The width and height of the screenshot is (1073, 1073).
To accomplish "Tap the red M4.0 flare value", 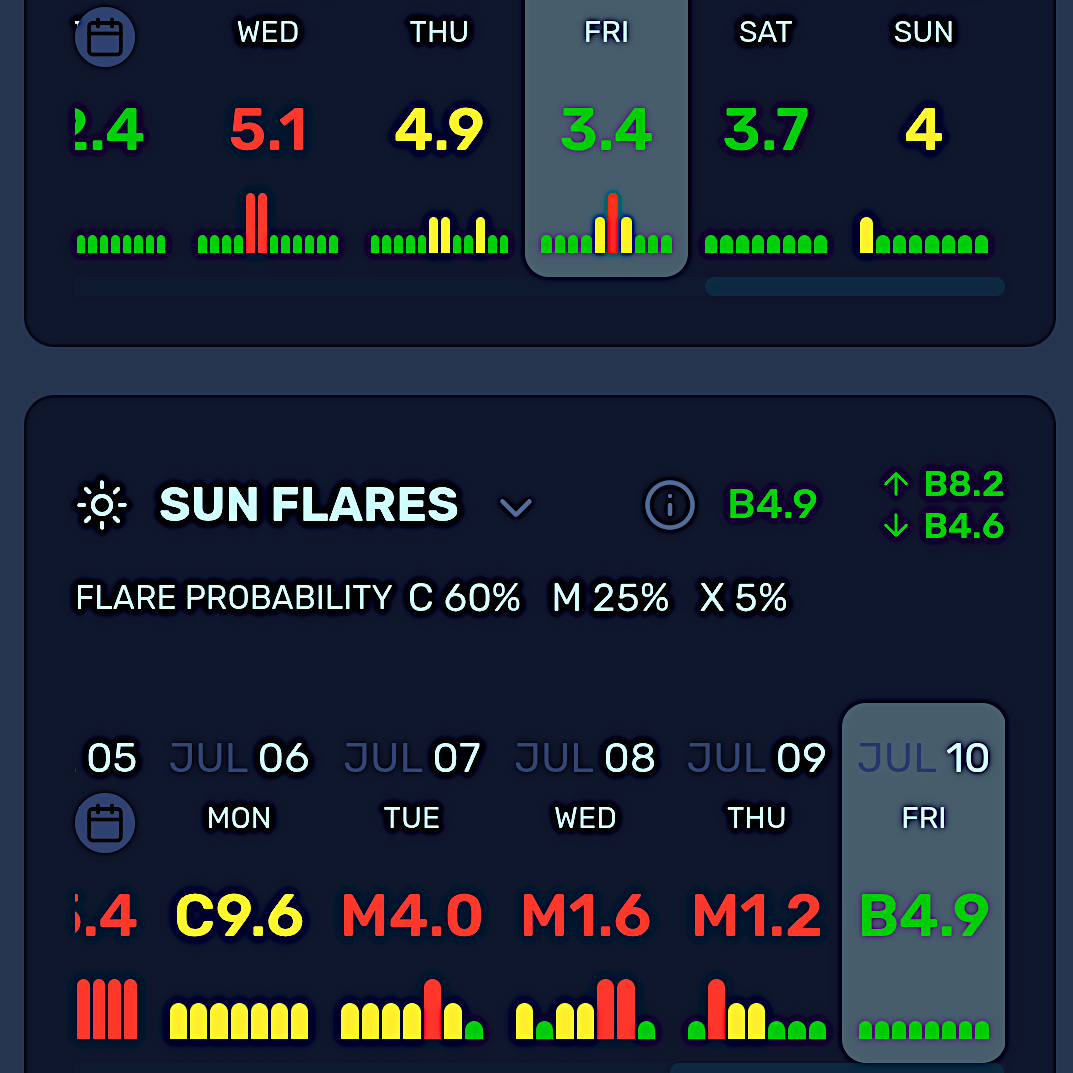I will click(412, 915).
